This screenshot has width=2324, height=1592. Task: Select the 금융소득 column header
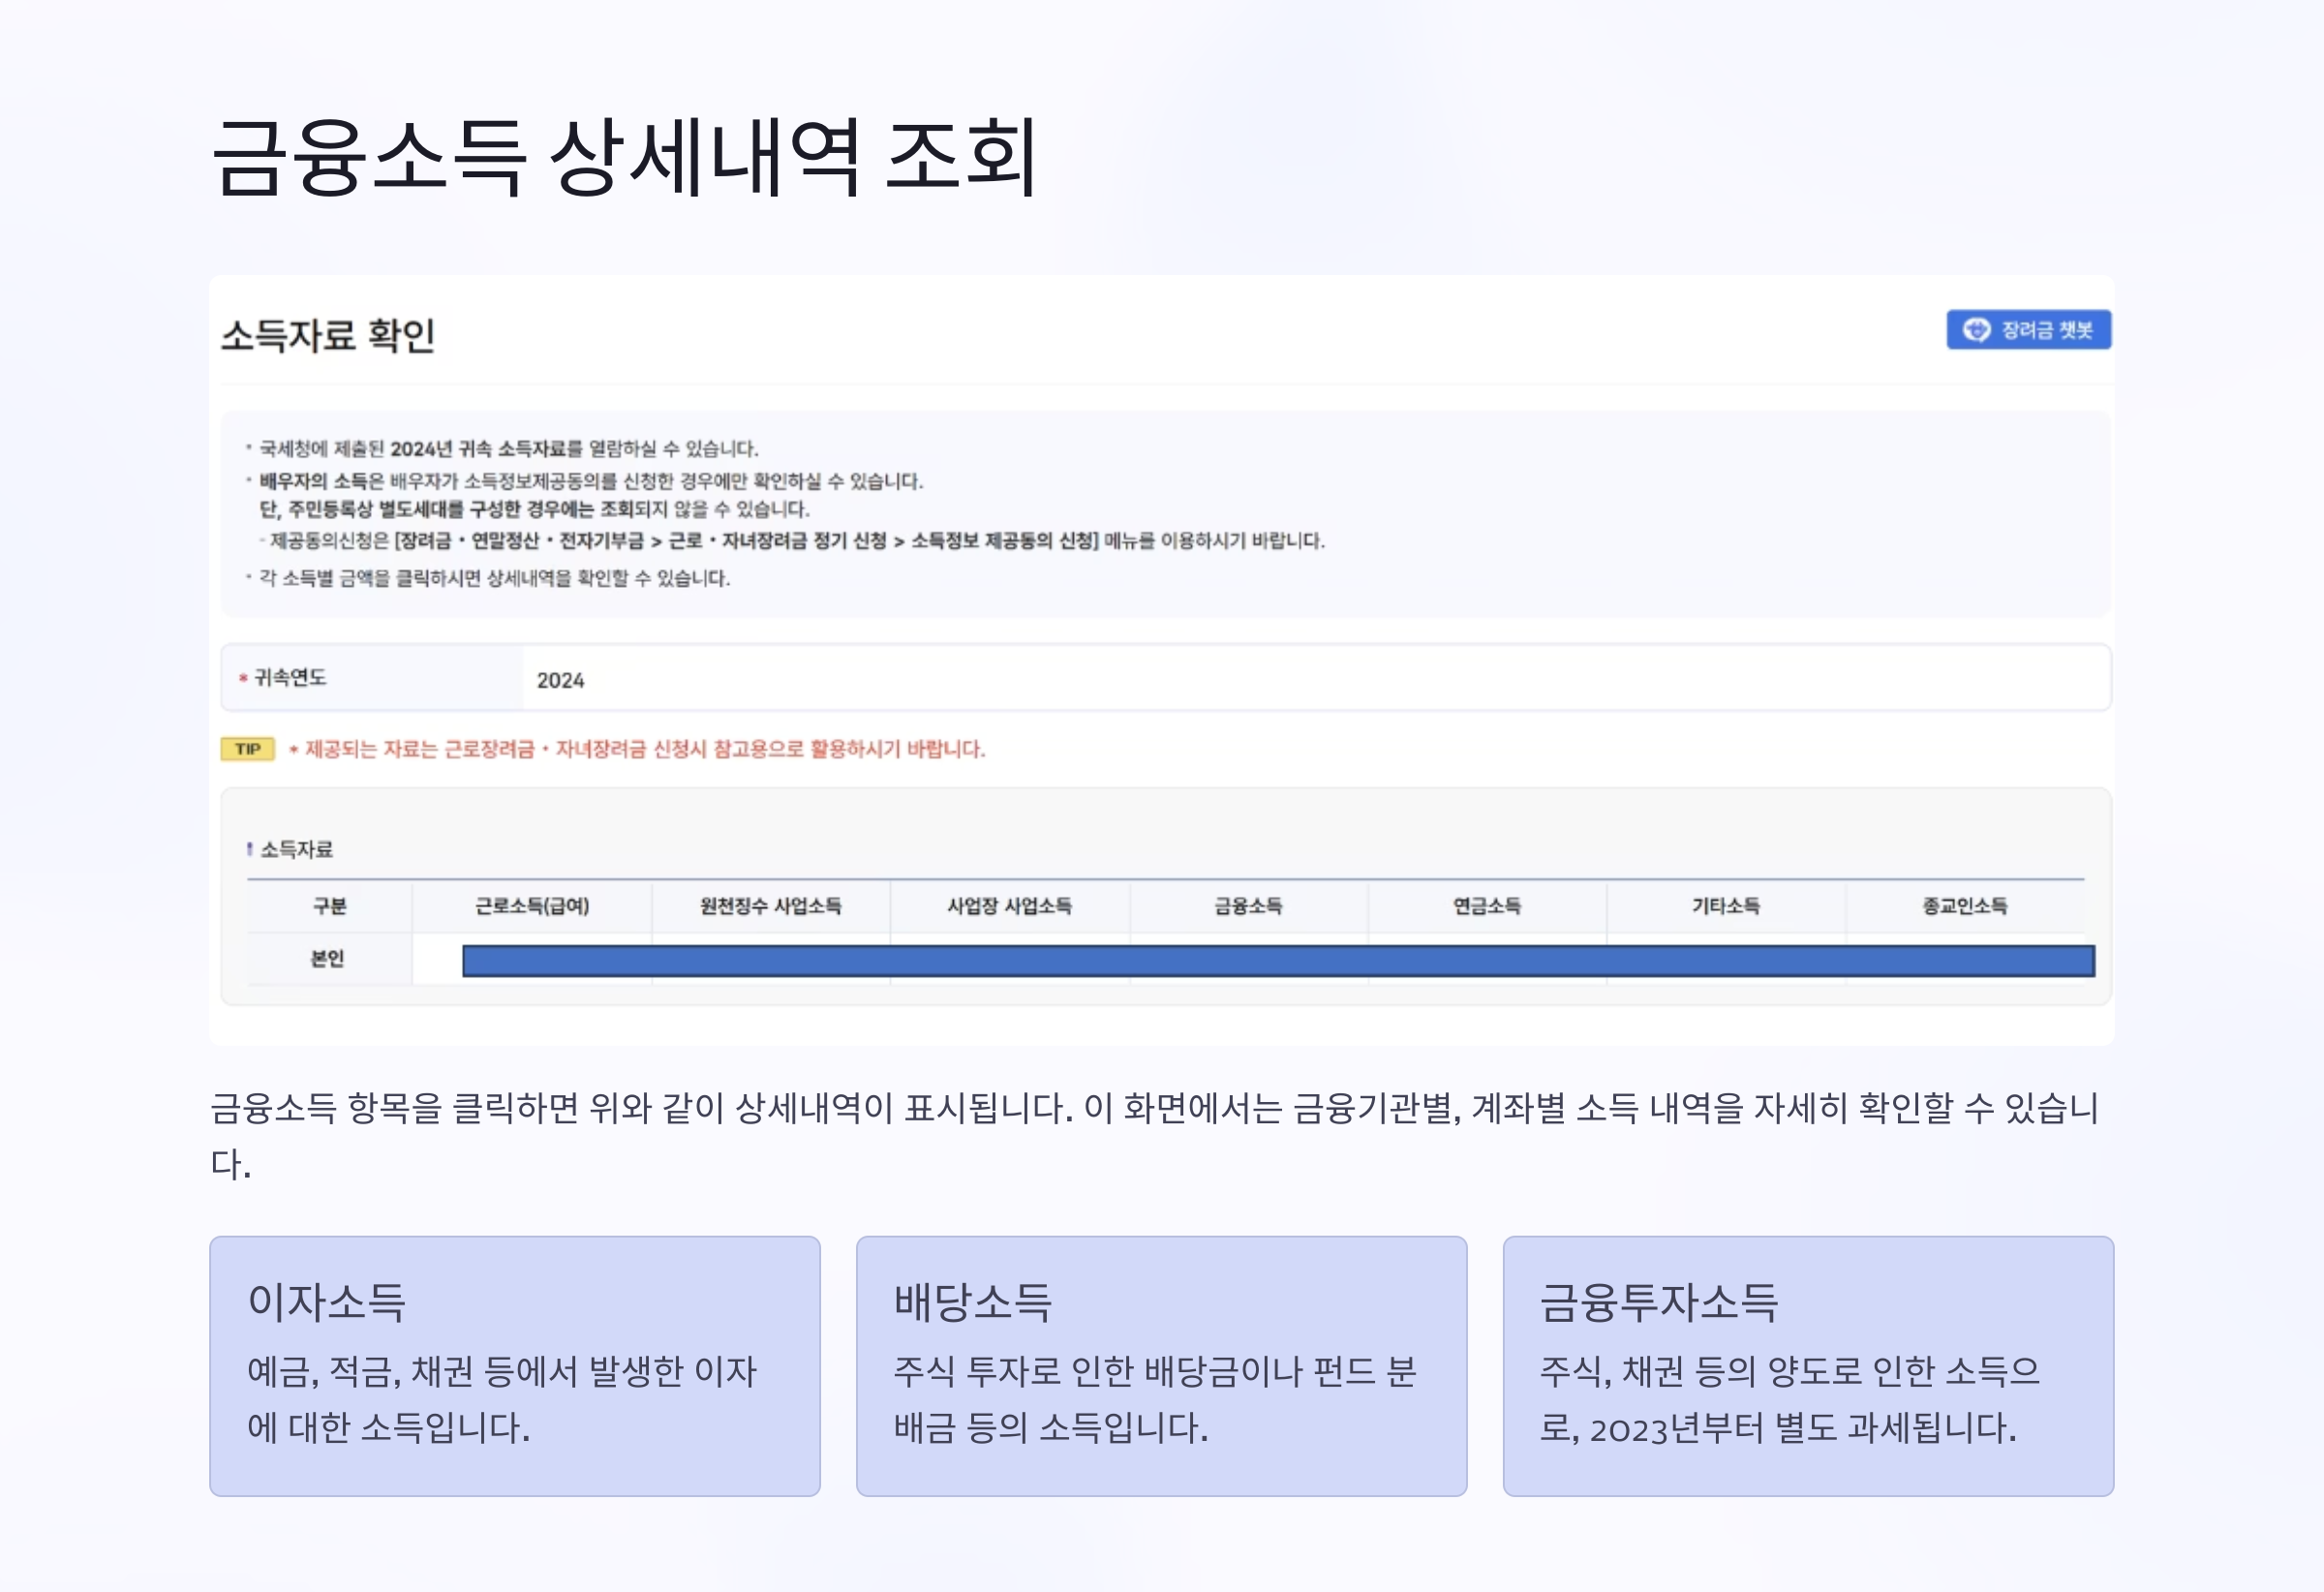pyautogui.click(x=1248, y=906)
